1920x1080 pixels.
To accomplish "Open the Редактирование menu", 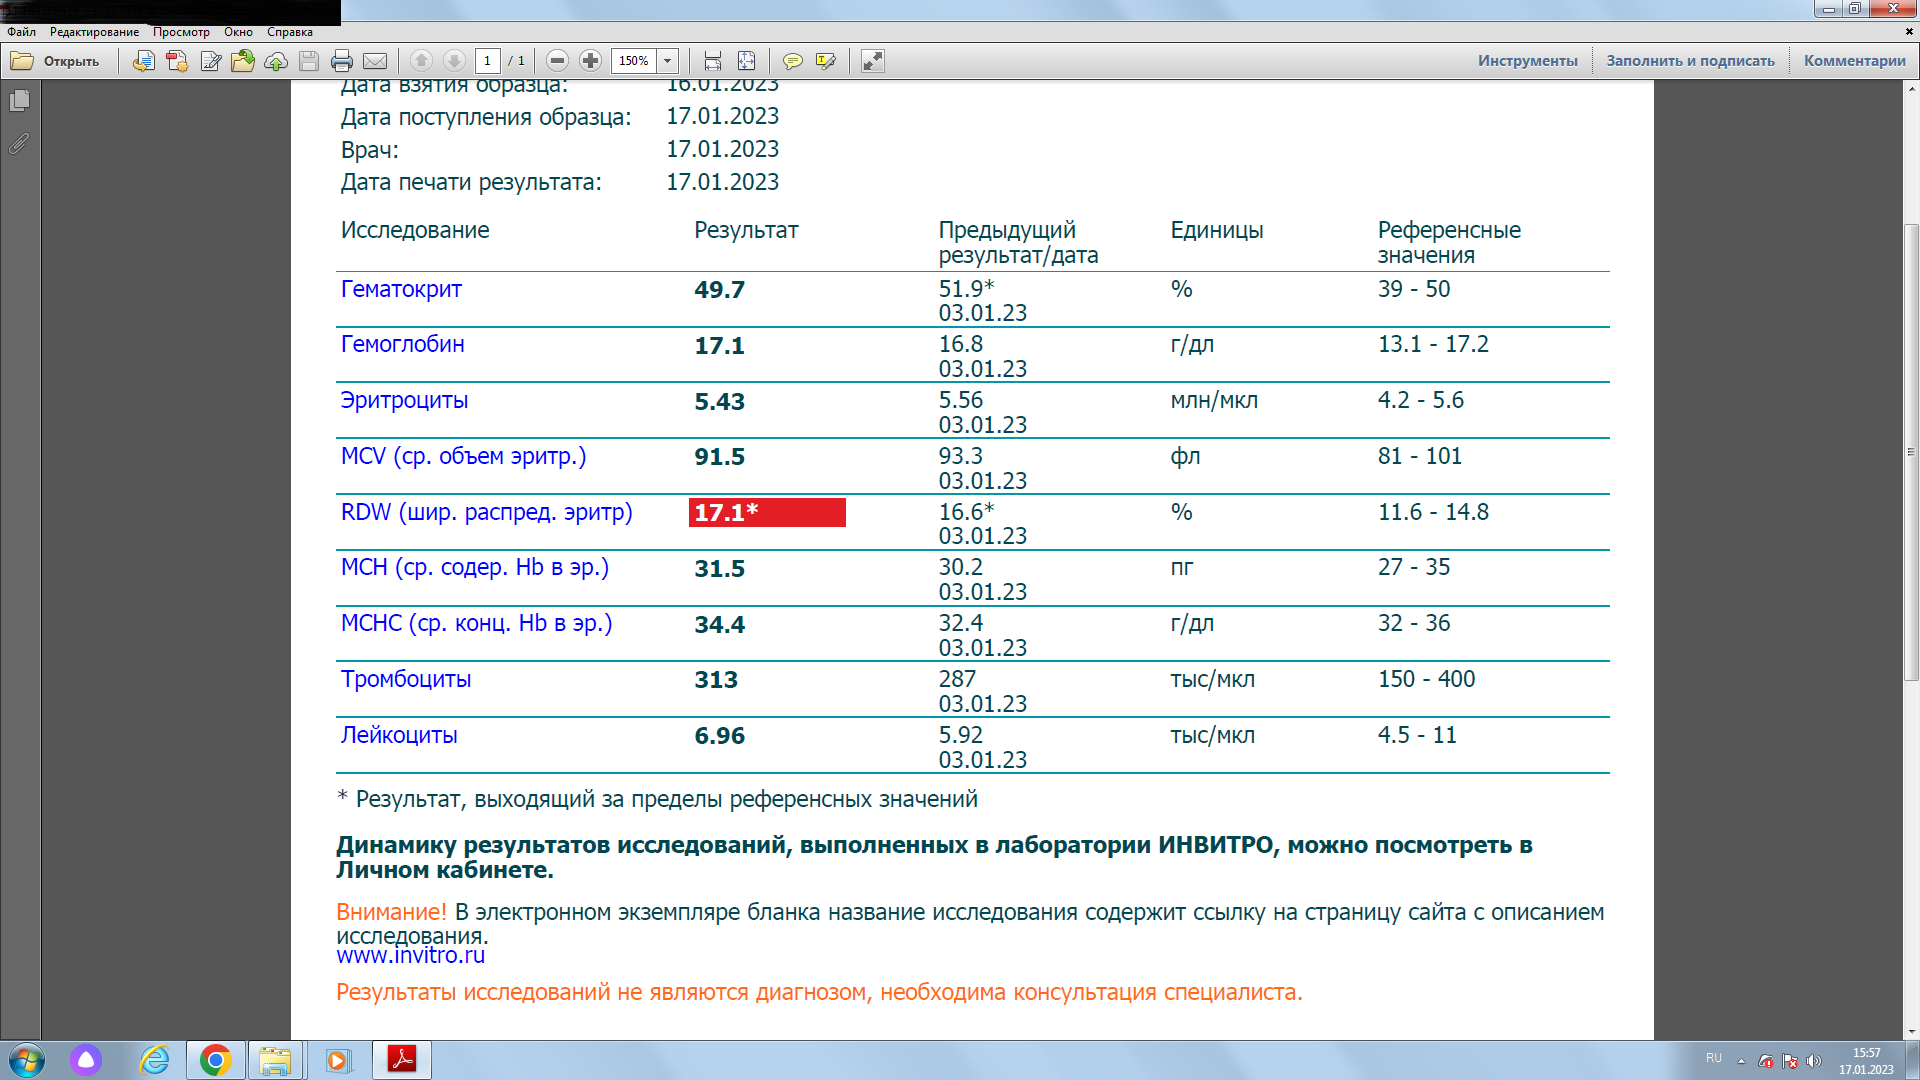I will [95, 32].
